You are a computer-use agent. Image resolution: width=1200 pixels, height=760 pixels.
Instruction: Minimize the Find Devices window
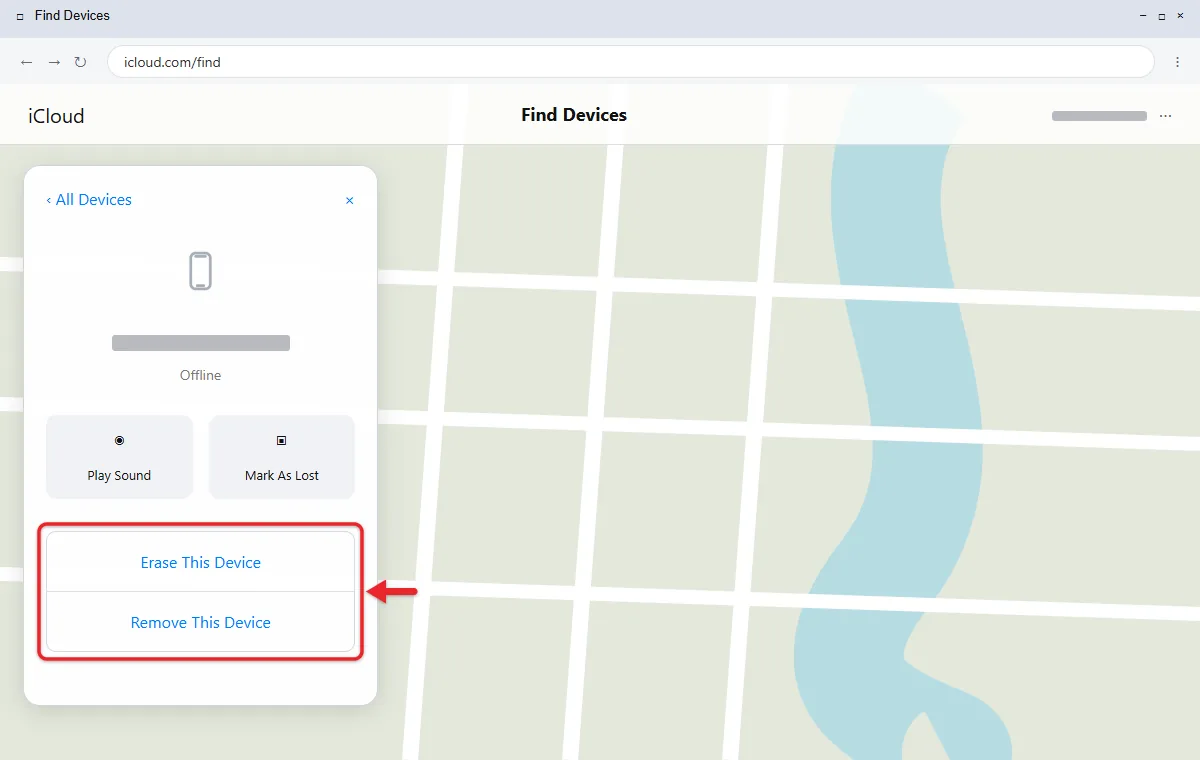tap(1143, 17)
